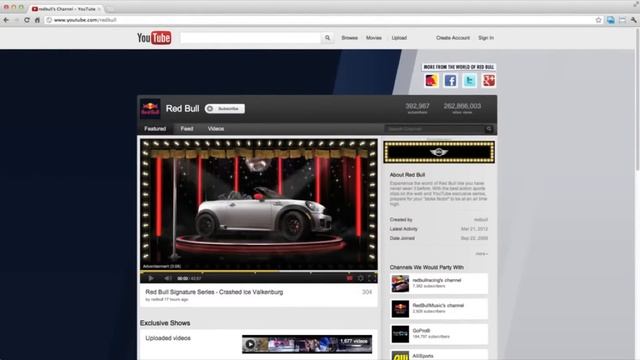The image size is (640, 360).
Task: Open the Uploaded videos filmstrip thumbnail
Action: point(307,344)
